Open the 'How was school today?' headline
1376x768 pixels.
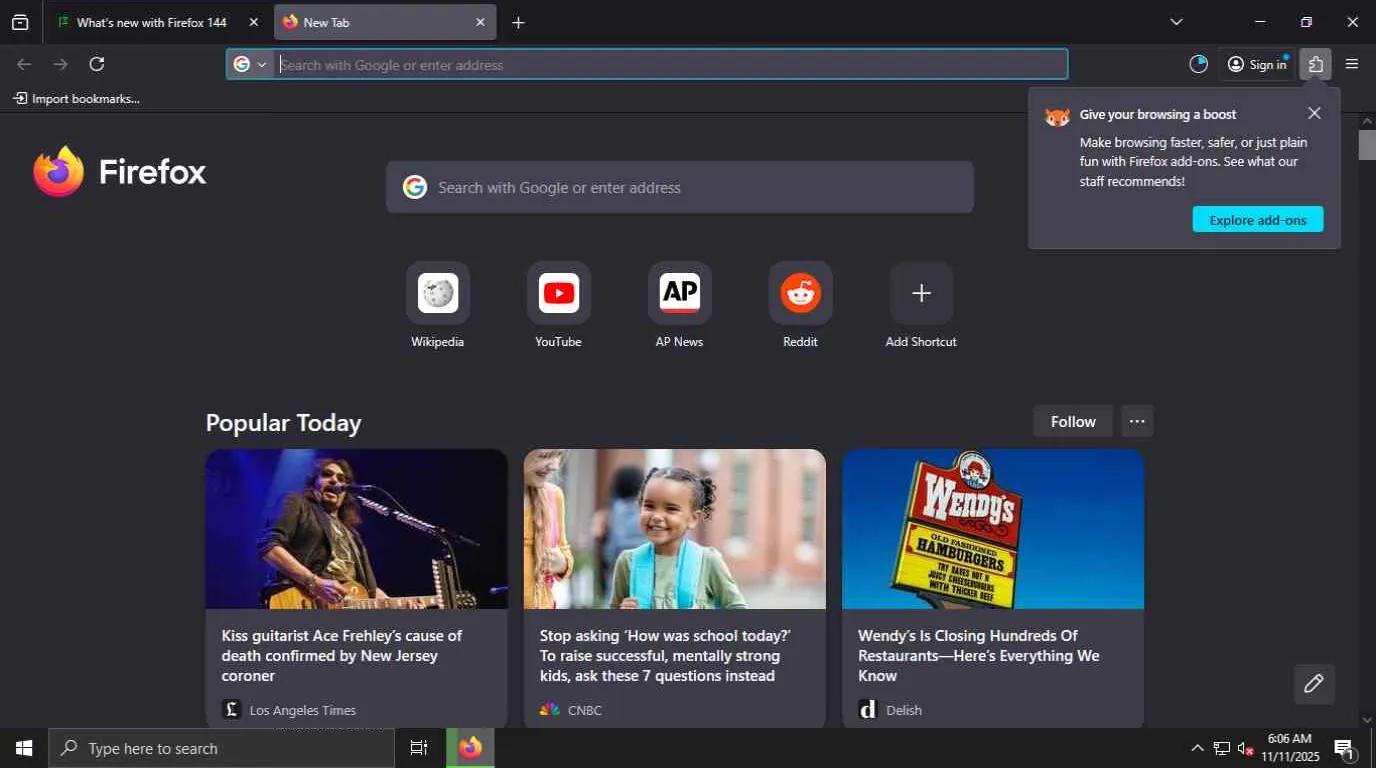pos(665,656)
